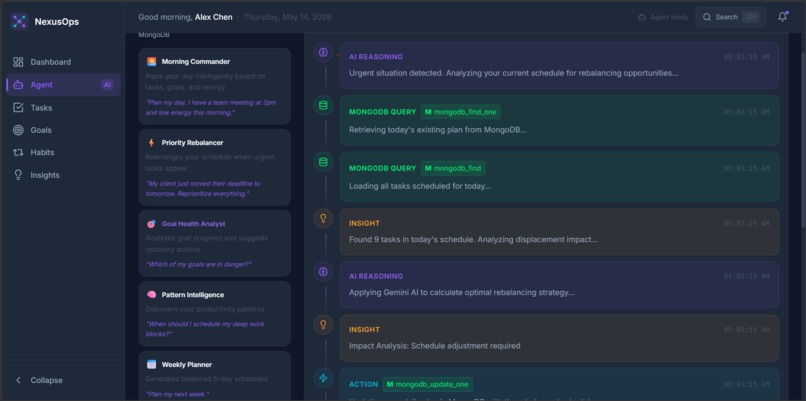Click the Collapse chevron arrow
806x401 pixels.
point(19,380)
